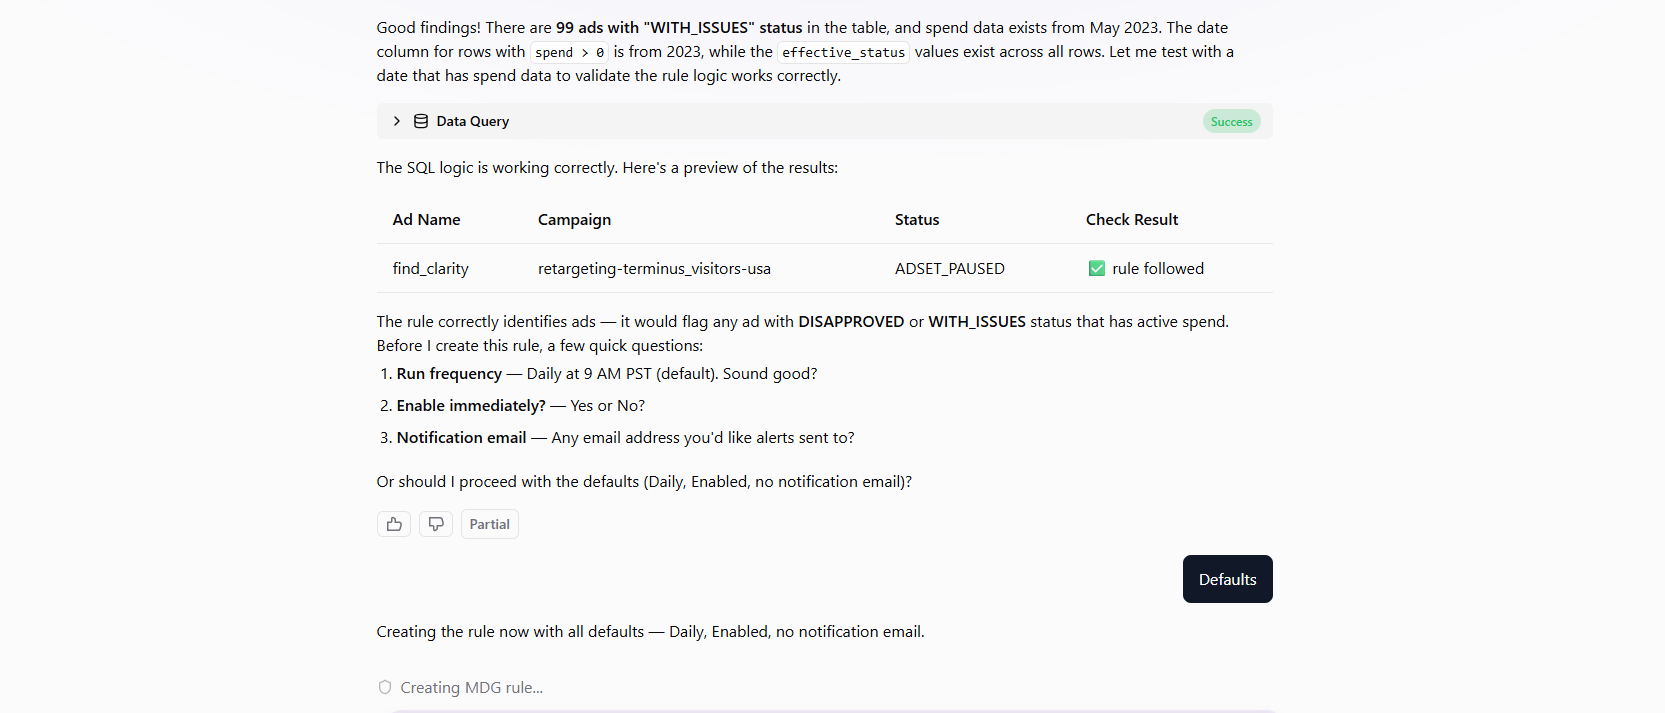Click the Success status badge

[x=1231, y=122]
